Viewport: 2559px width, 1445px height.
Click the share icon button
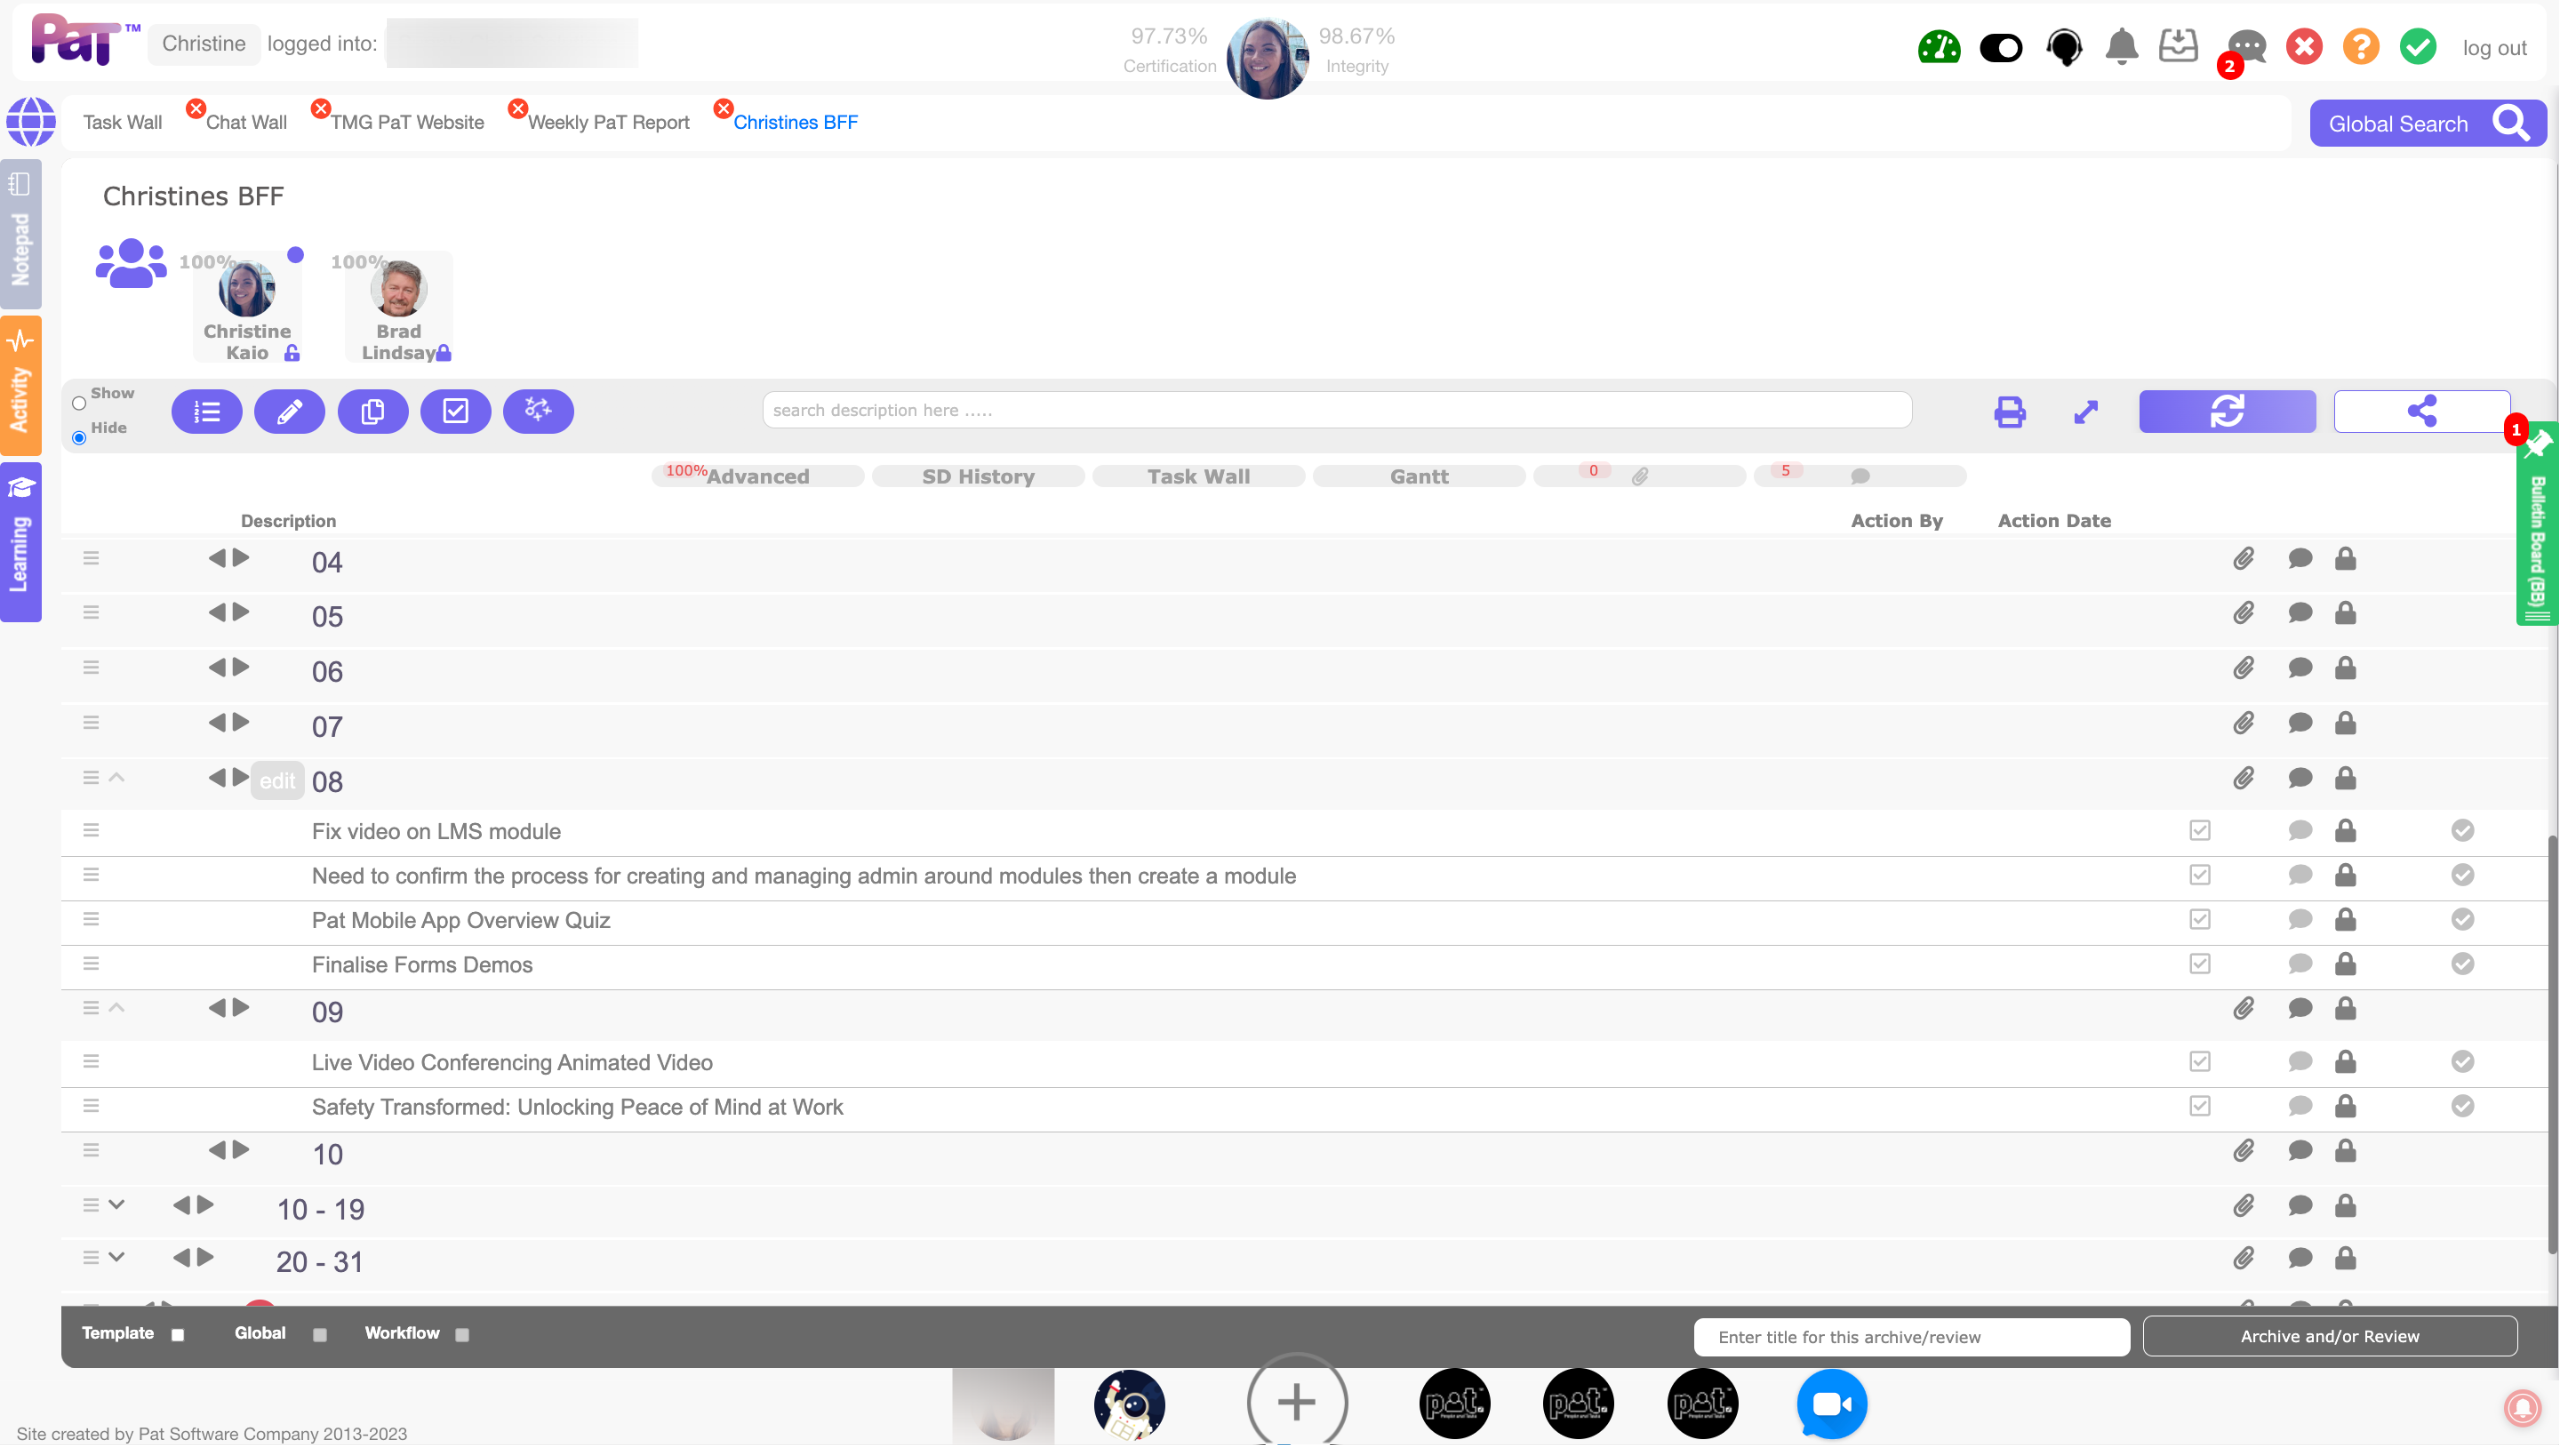coord(2421,411)
